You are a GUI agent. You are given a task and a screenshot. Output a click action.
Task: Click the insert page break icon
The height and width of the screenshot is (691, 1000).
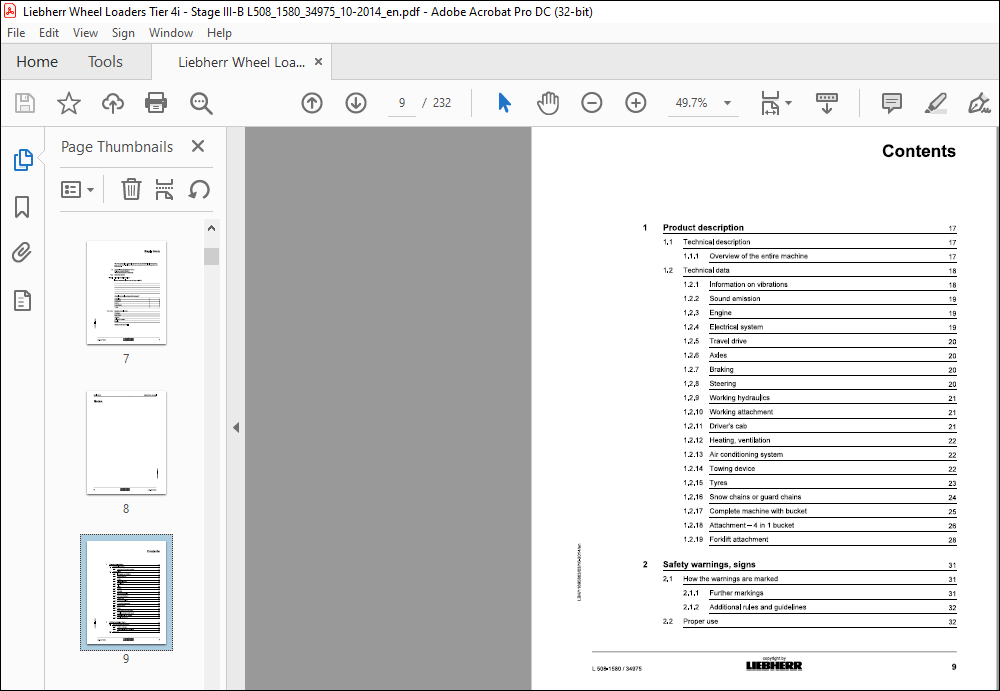(x=165, y=189)
